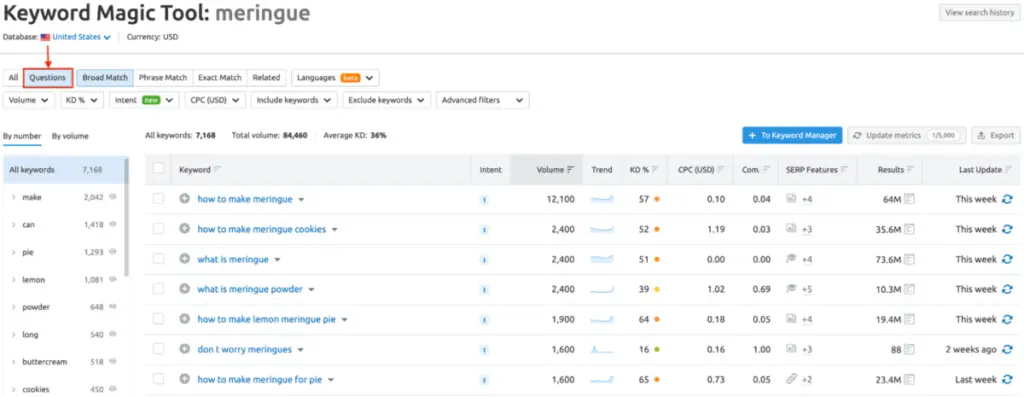
Task: Refresh metrics for 'how to make meringue cookies' row
Action: point(1007,229)
